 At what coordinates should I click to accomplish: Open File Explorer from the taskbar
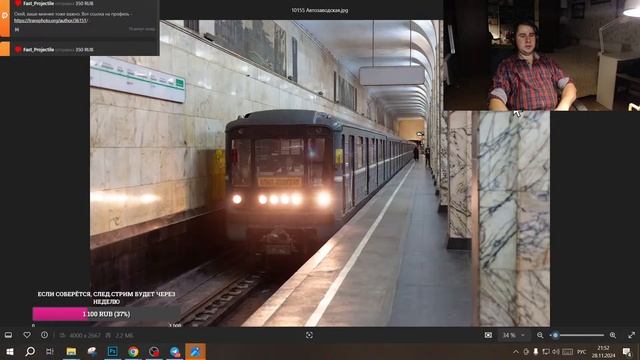[71, 351]
